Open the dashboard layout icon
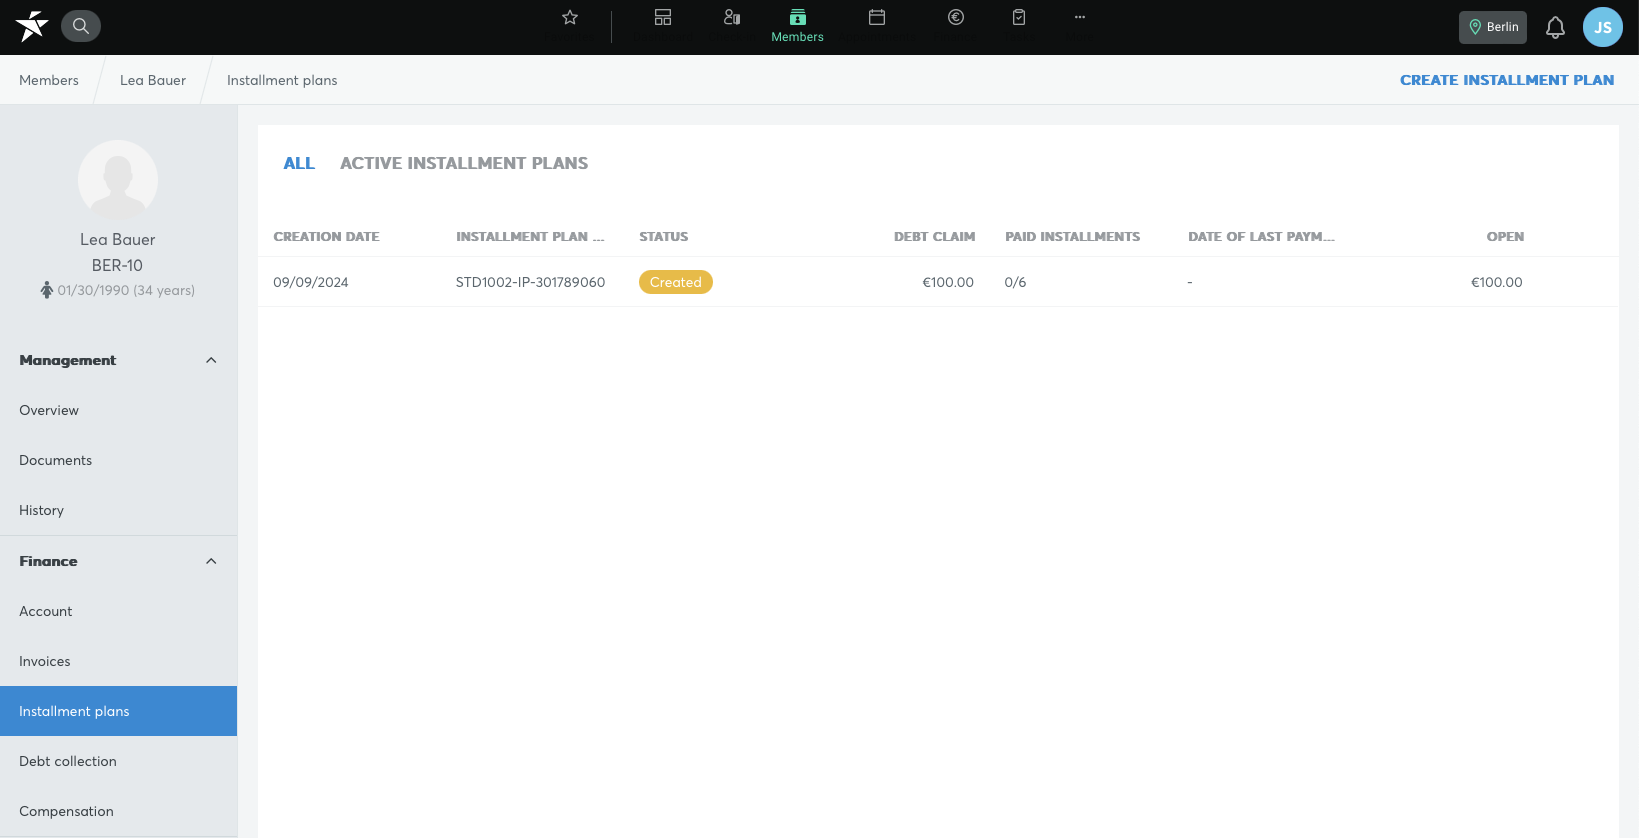 click(x=663, y=17)
